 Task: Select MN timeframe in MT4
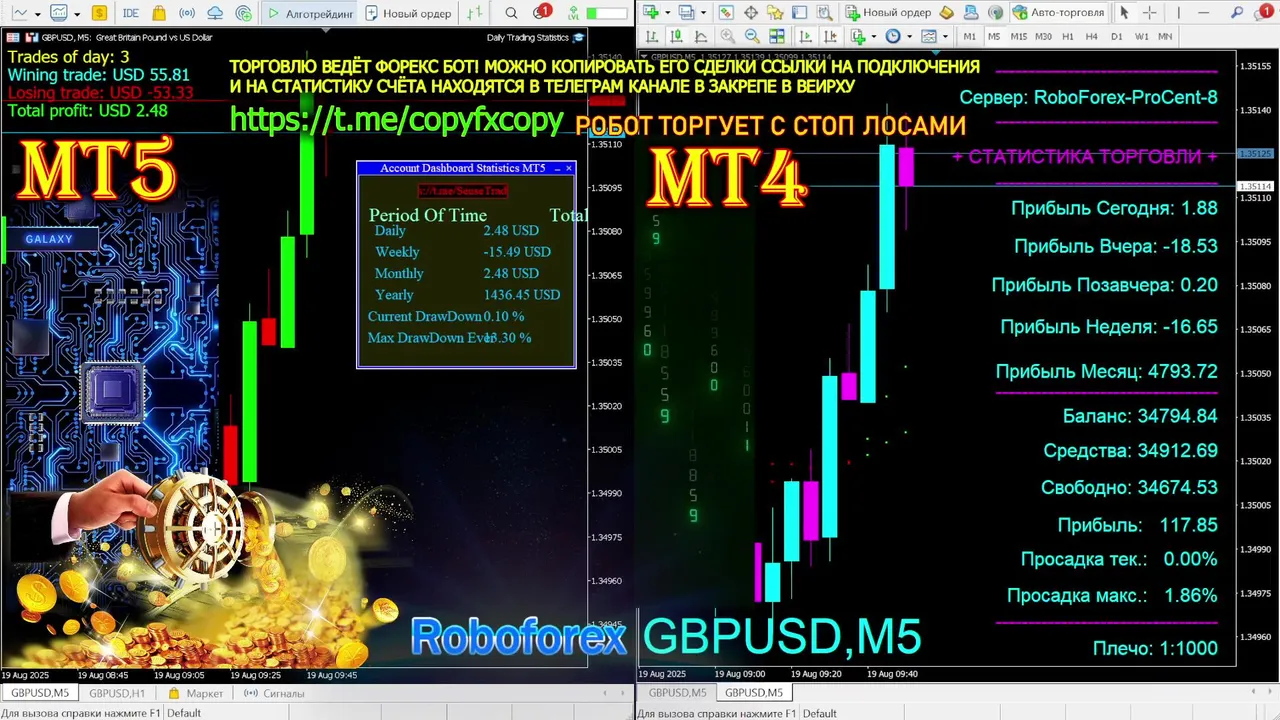(x=1165, y=36)
